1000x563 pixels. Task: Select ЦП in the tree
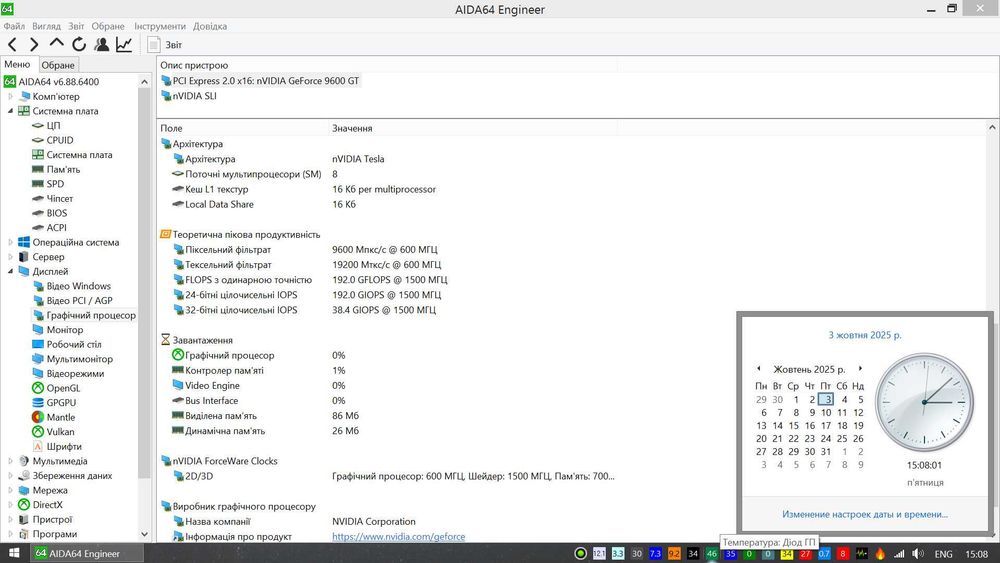coord(53,126)
